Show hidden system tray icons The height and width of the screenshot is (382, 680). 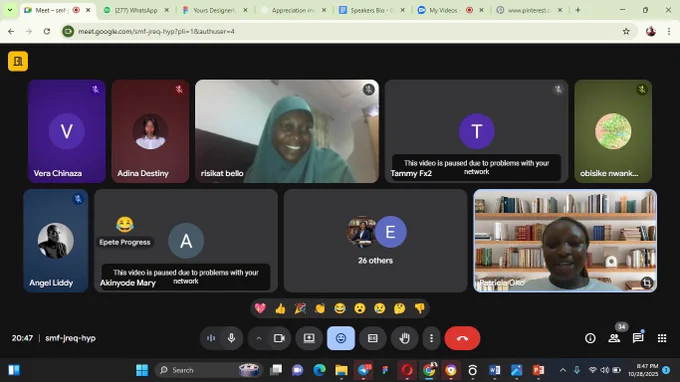pos(563,370)
